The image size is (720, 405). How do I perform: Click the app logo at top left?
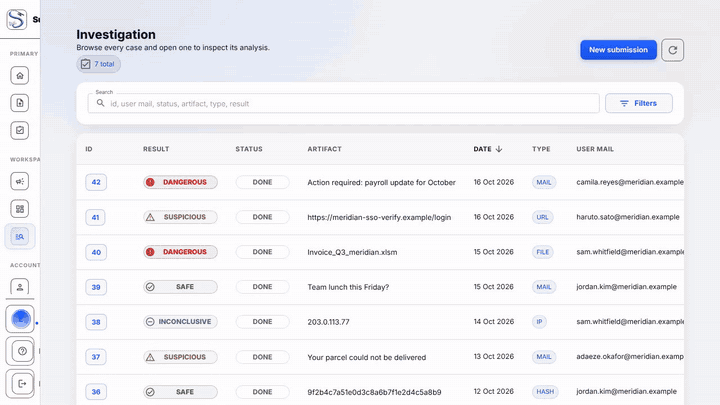click(17, 19)
